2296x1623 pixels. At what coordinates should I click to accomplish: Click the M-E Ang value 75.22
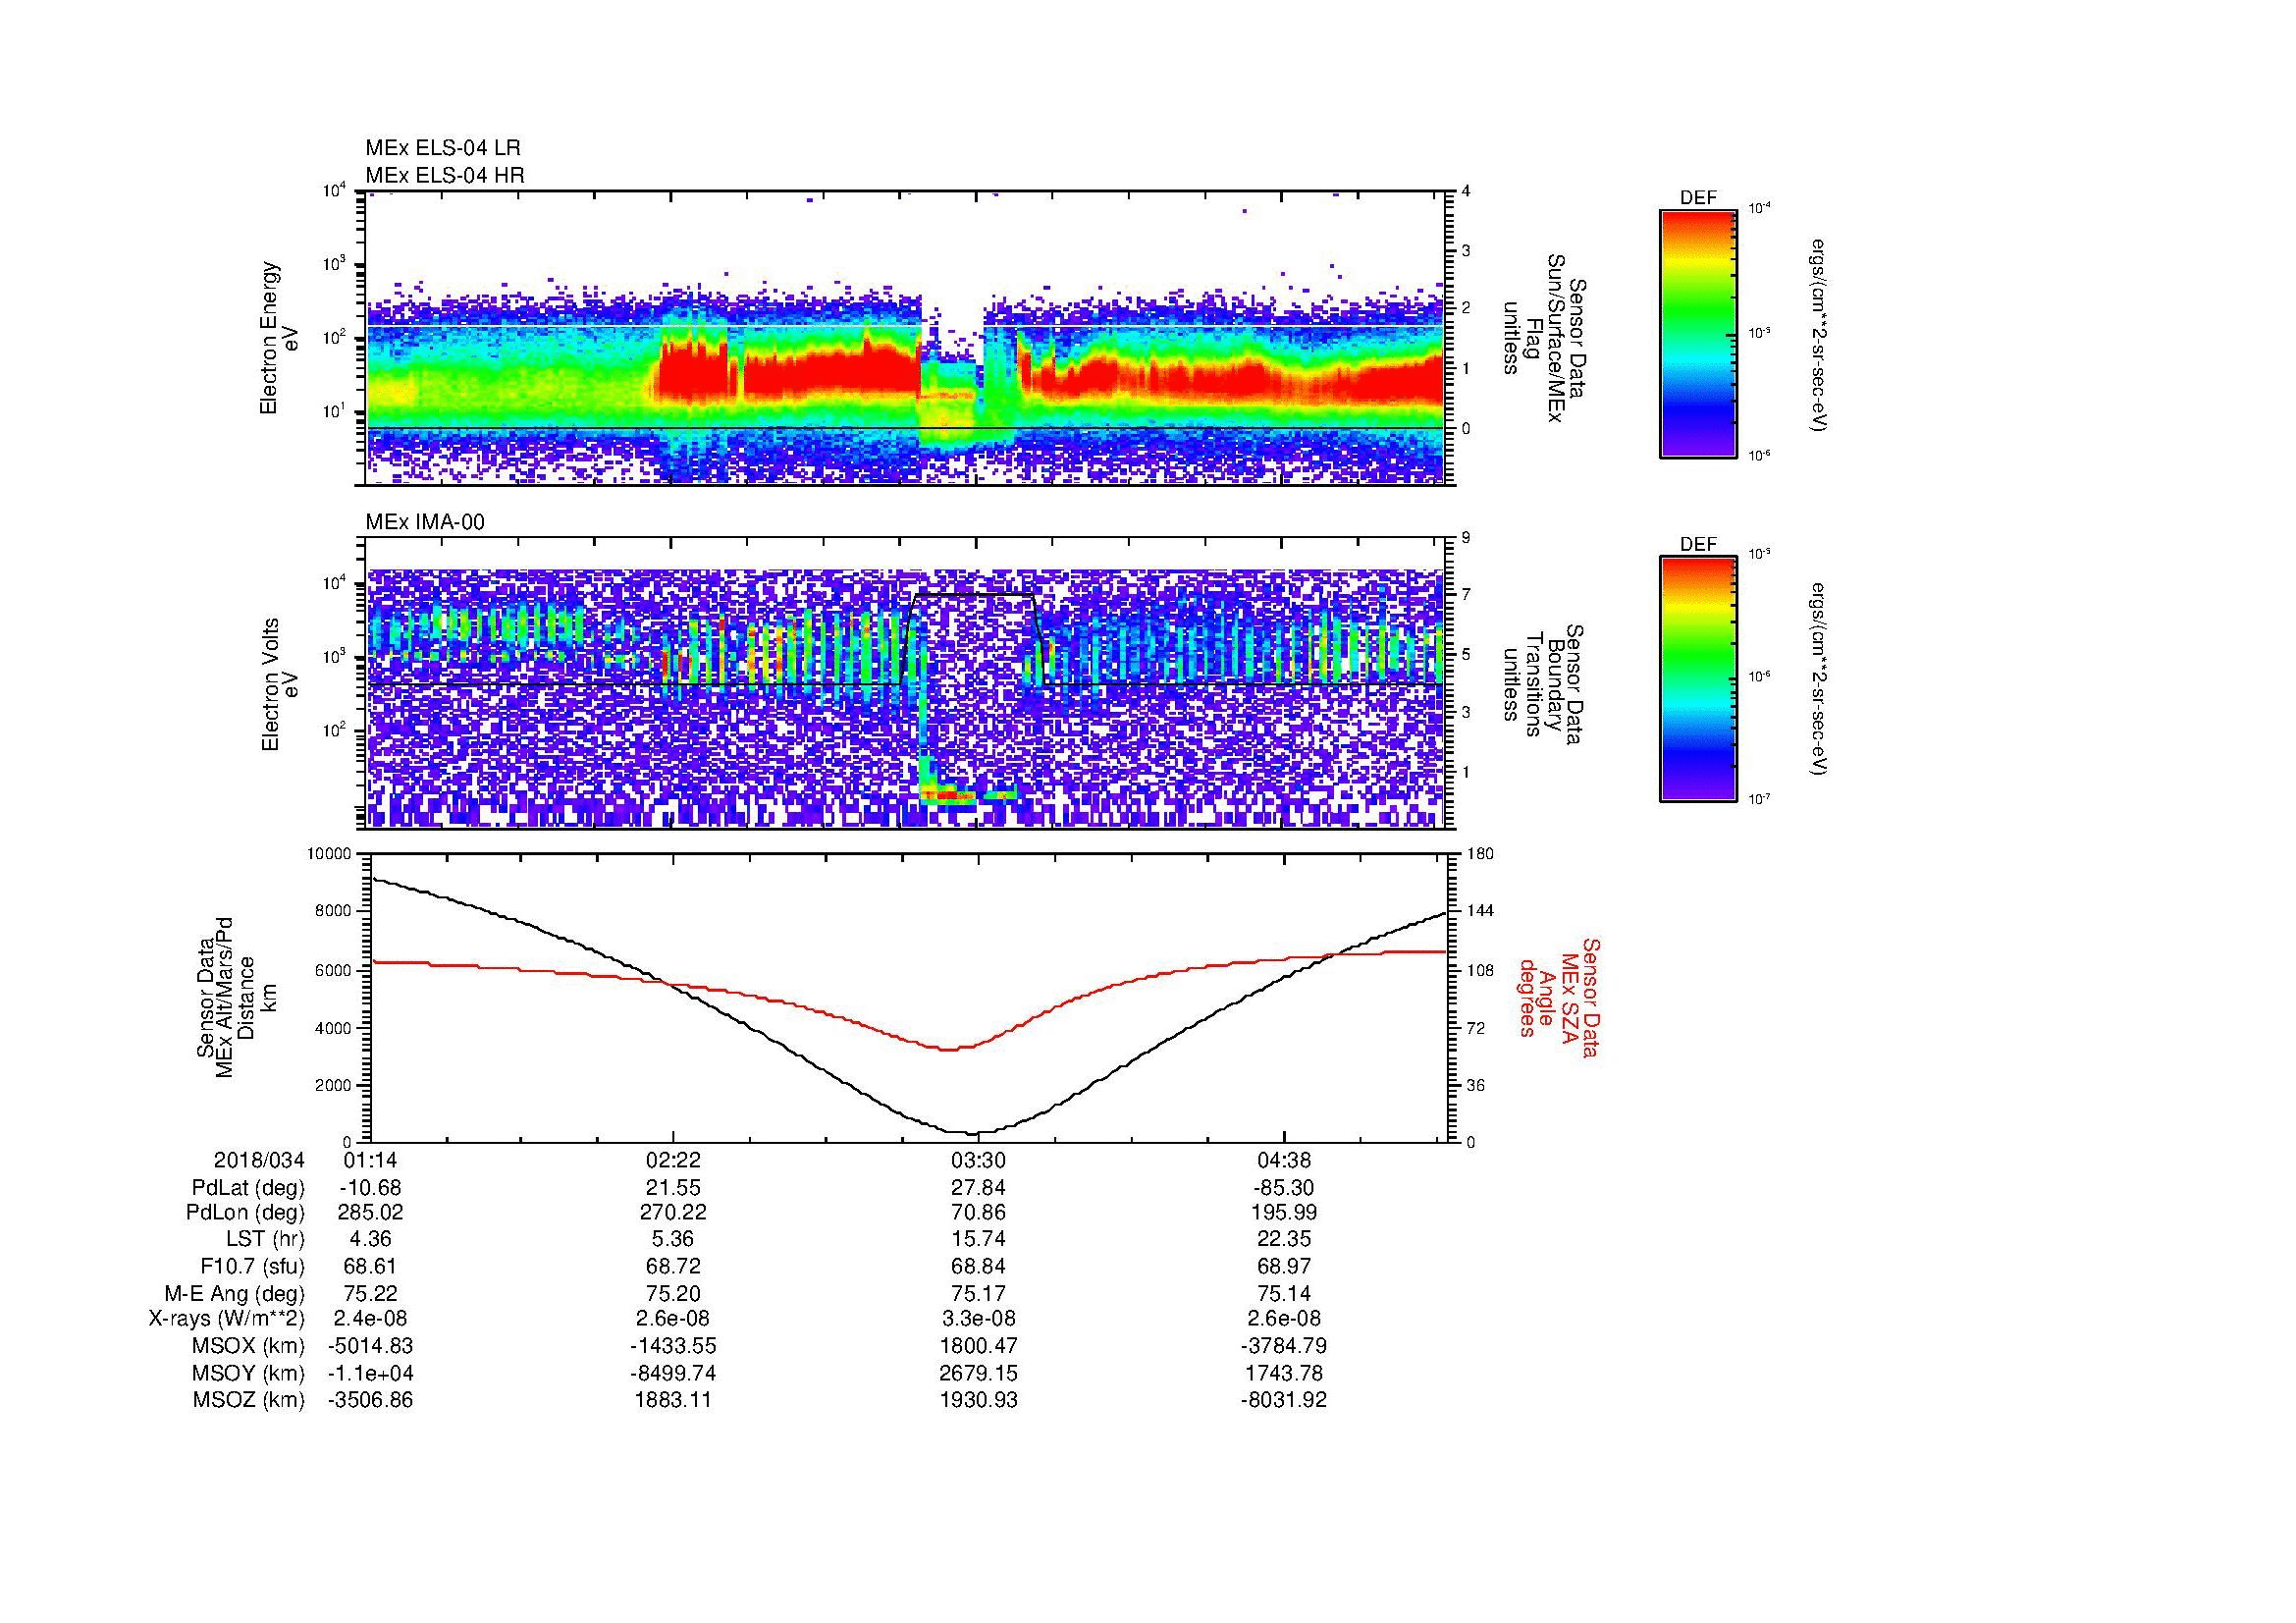point(371,1293)
